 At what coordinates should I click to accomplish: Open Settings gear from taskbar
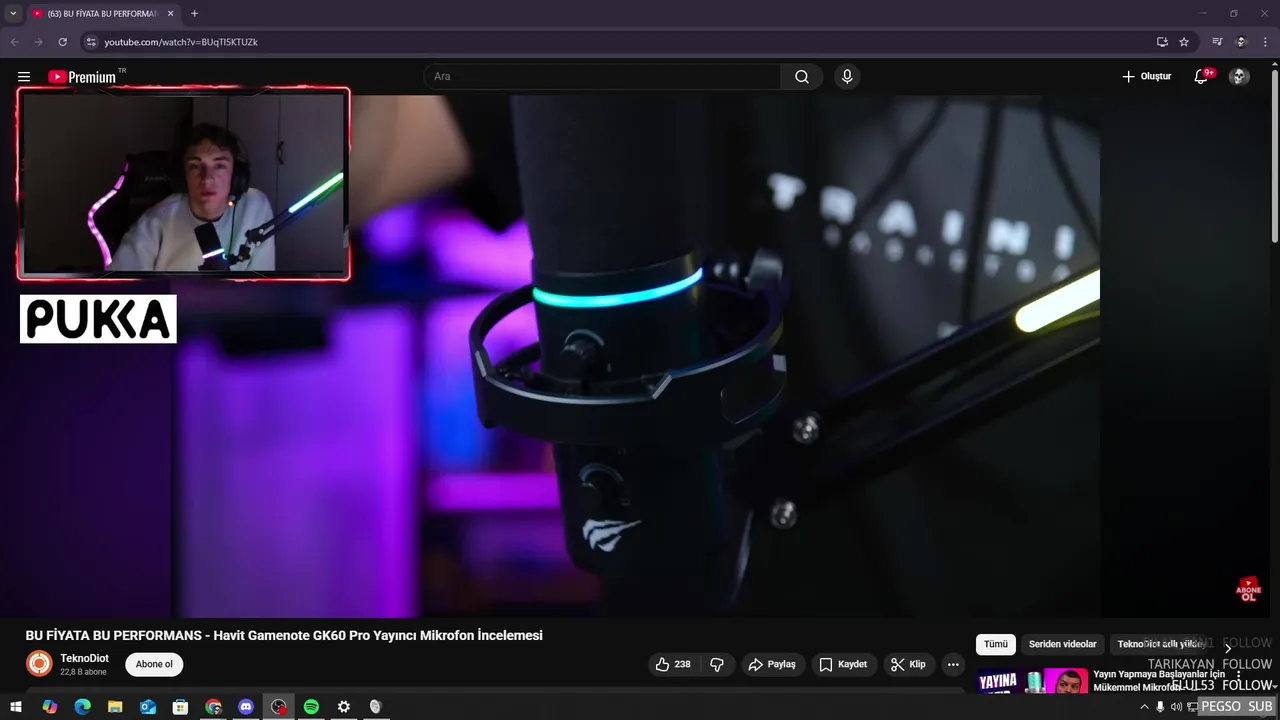click(344, 707)
